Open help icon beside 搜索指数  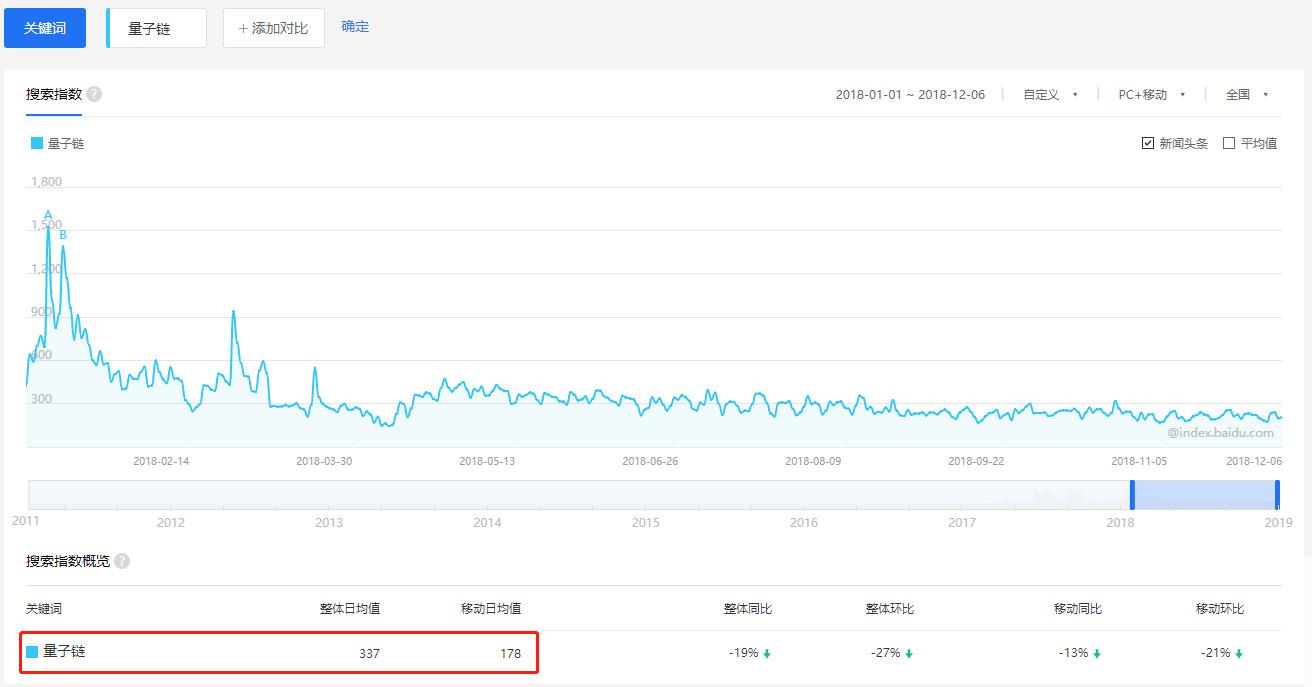pyautogui.click(x=94, y=94)
